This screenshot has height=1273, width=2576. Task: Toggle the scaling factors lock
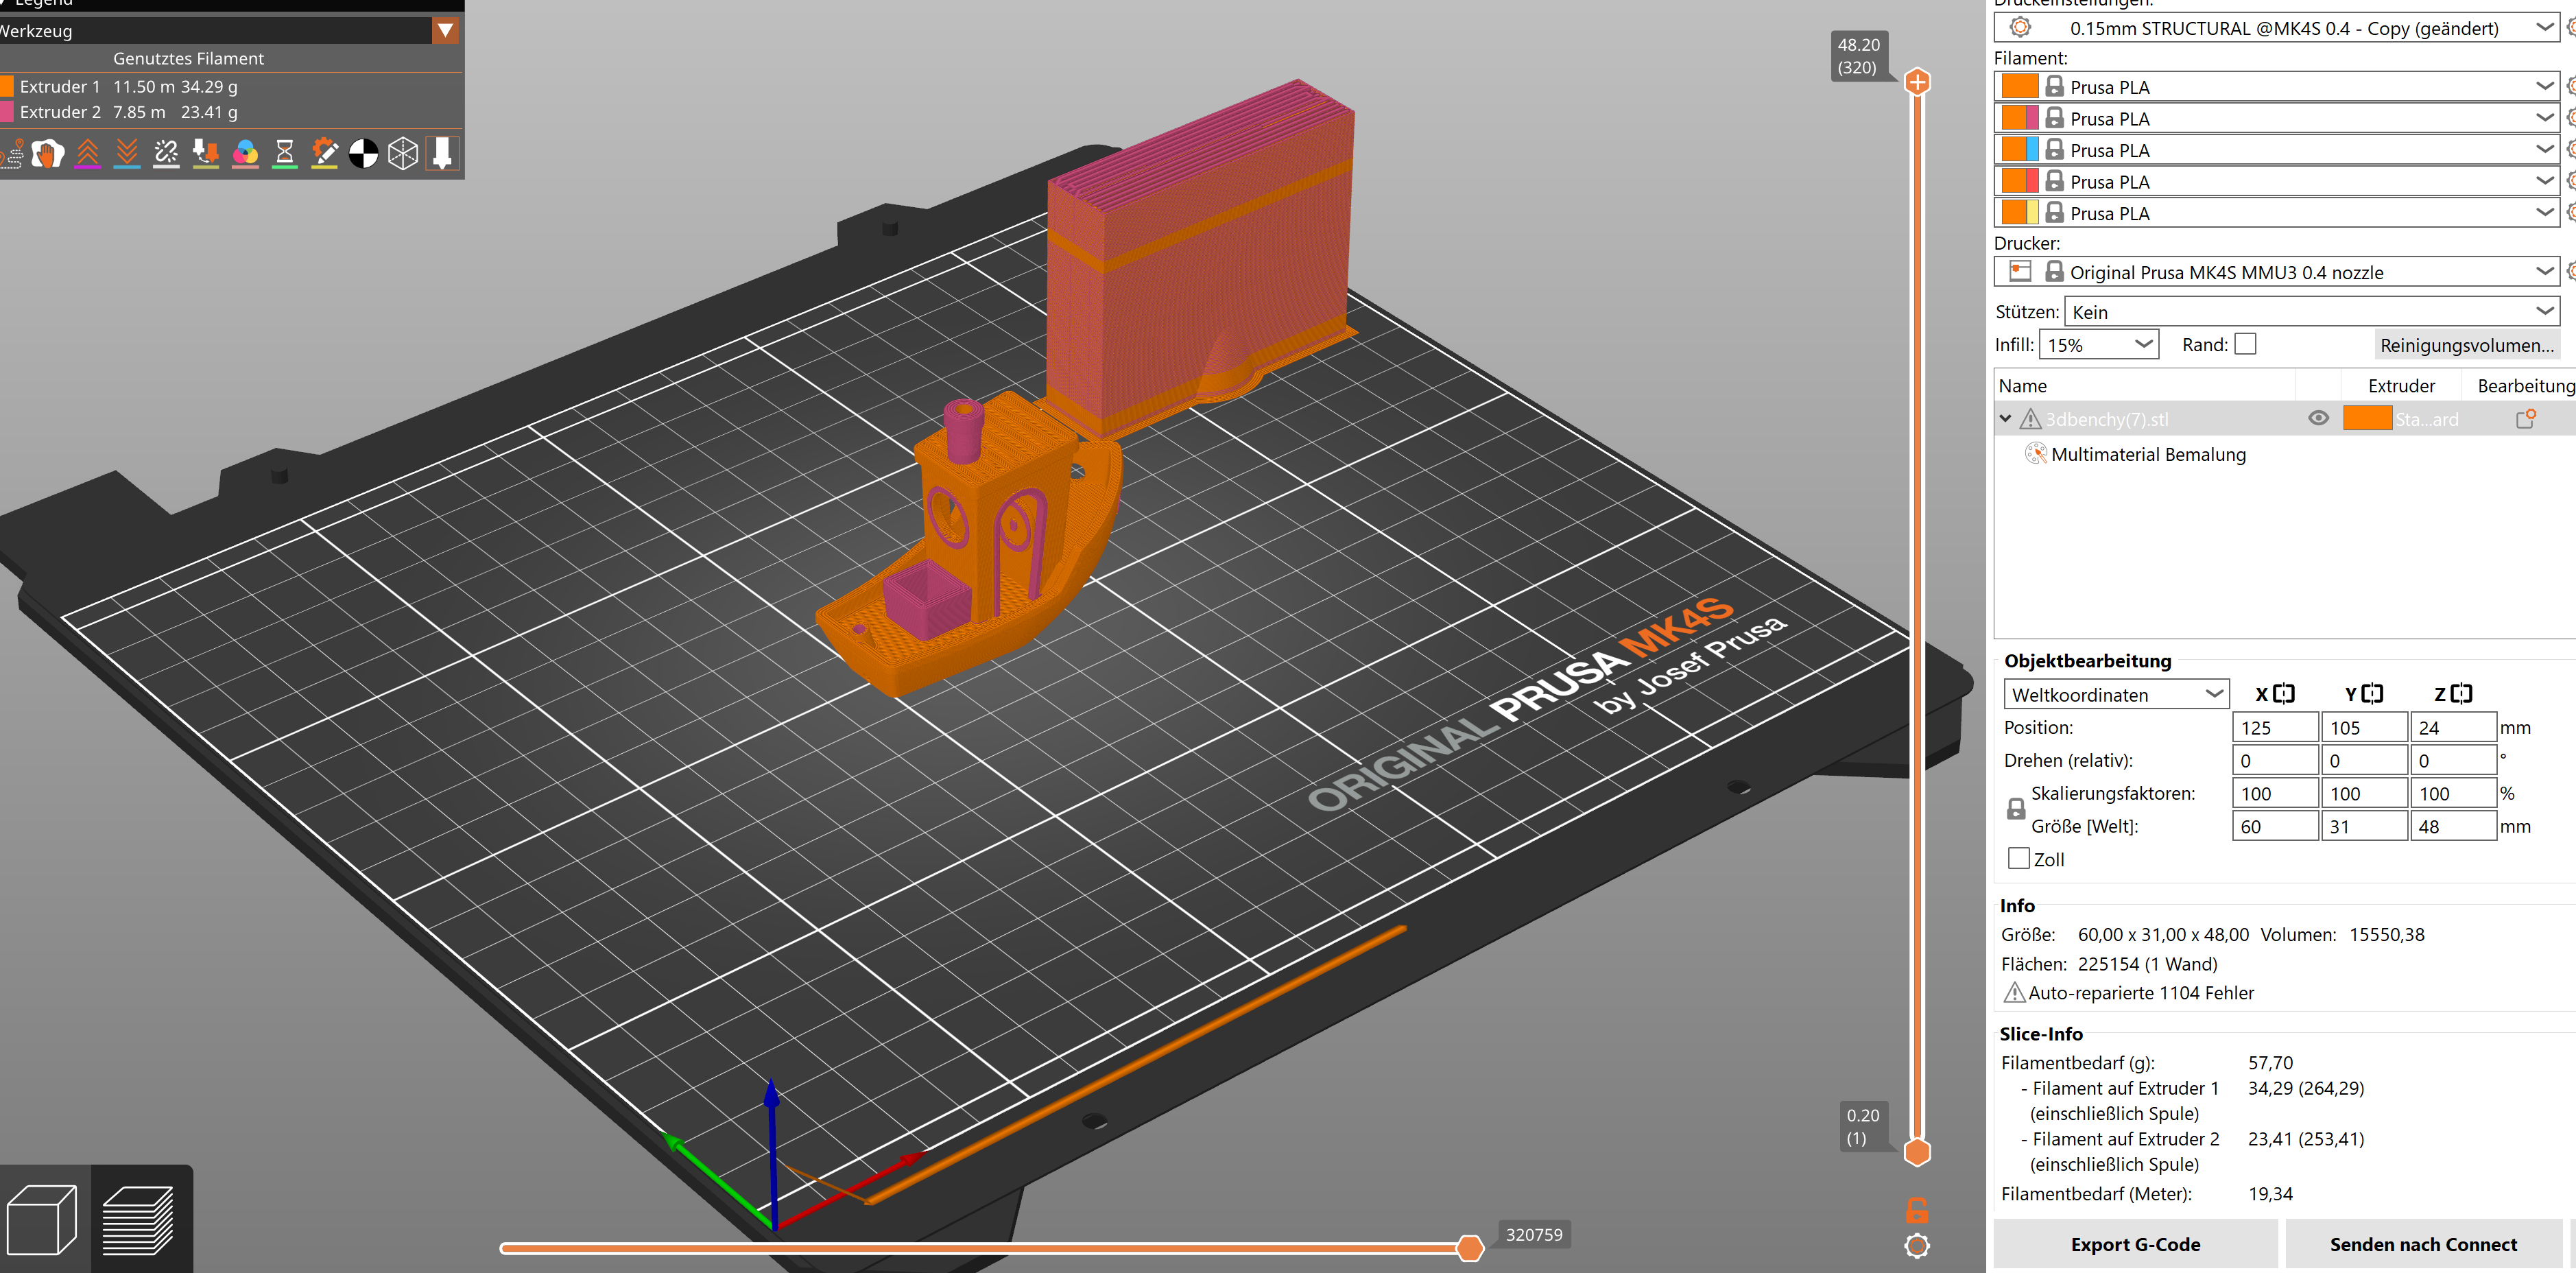click(2016, 809)
